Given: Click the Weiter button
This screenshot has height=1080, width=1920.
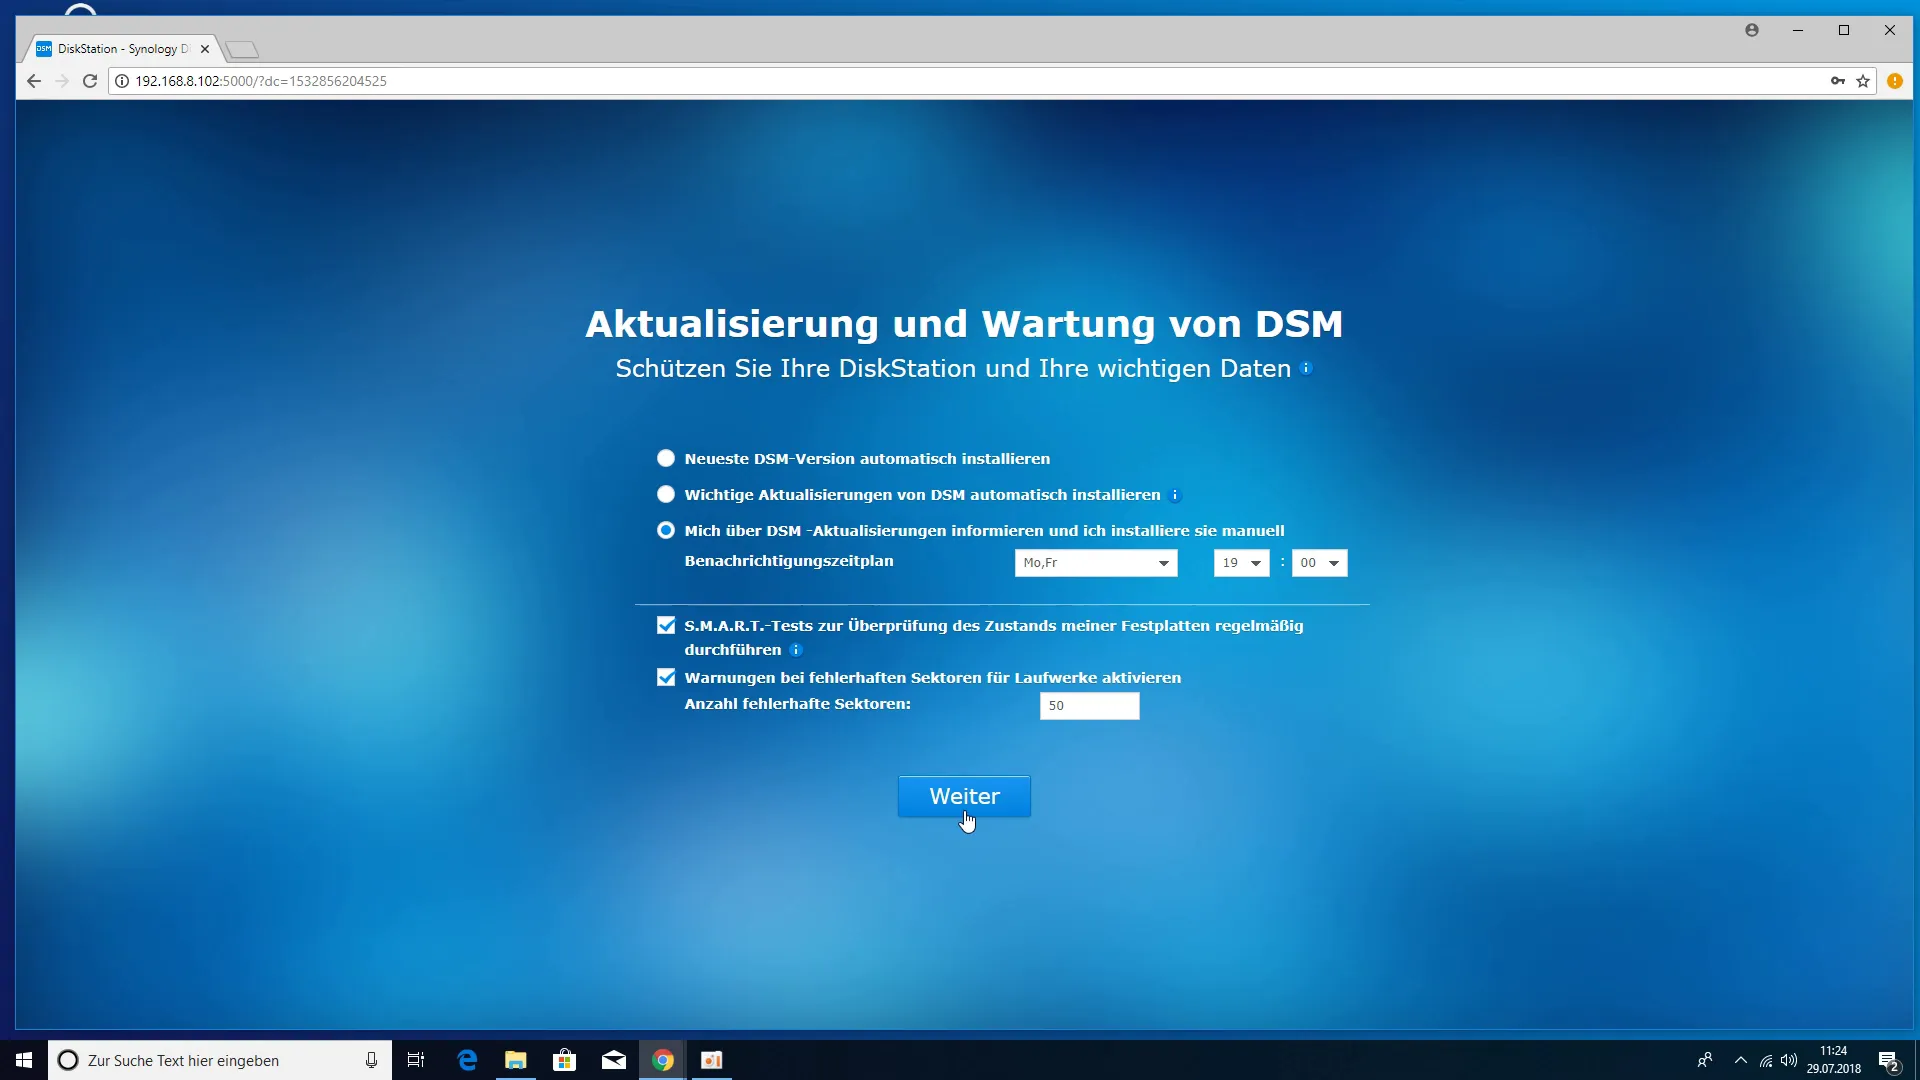Looking at the screenshot, I should pyautogui.click(x=964, y=796).
